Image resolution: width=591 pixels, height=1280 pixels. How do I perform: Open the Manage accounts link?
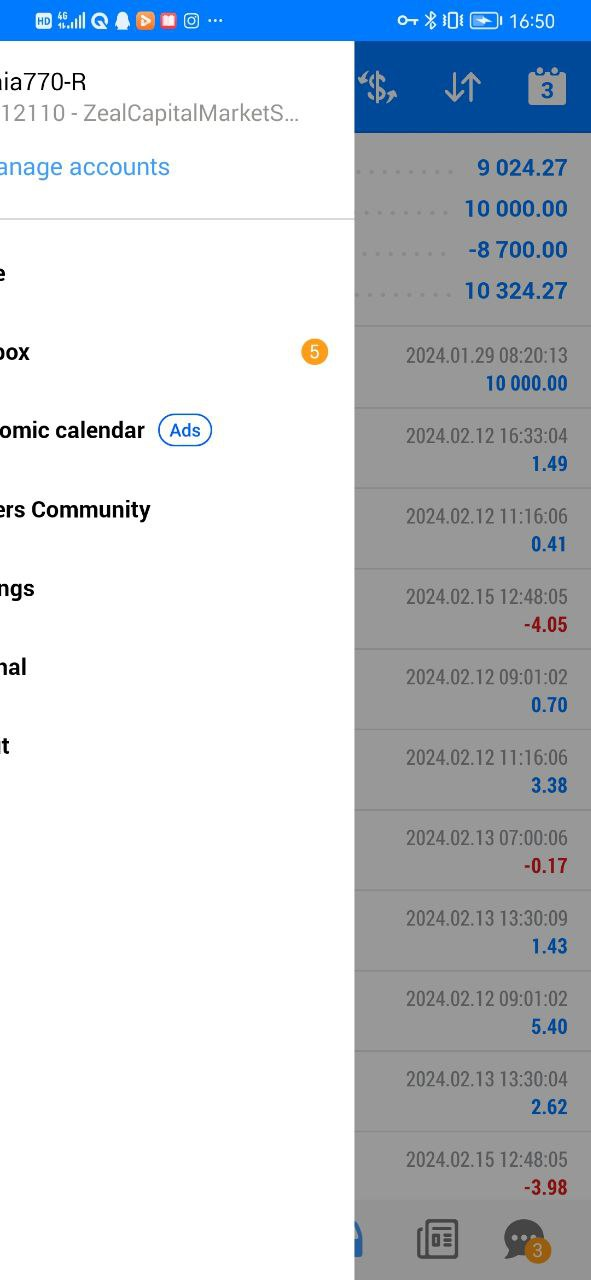85,167
